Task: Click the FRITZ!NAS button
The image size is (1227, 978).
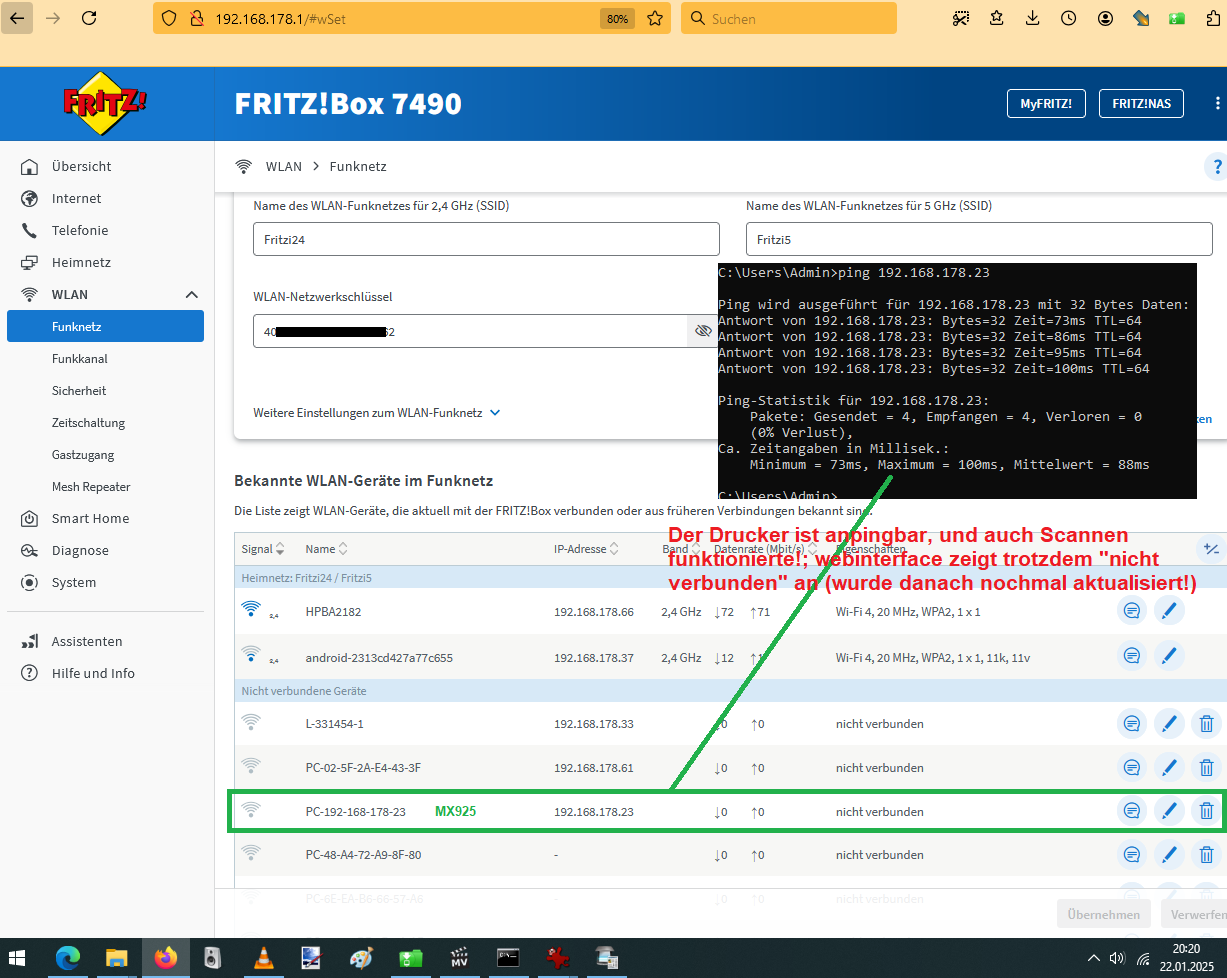Action: point(1141,103)
